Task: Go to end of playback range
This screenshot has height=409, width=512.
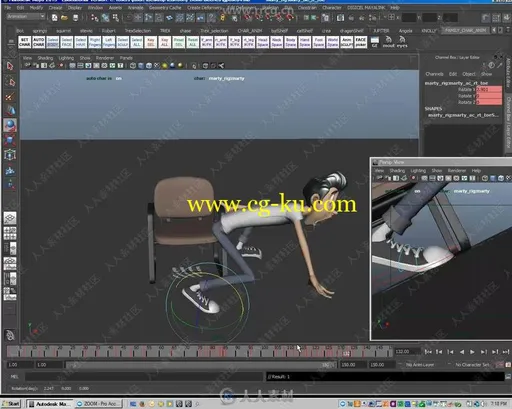Action: pos(506,352)
